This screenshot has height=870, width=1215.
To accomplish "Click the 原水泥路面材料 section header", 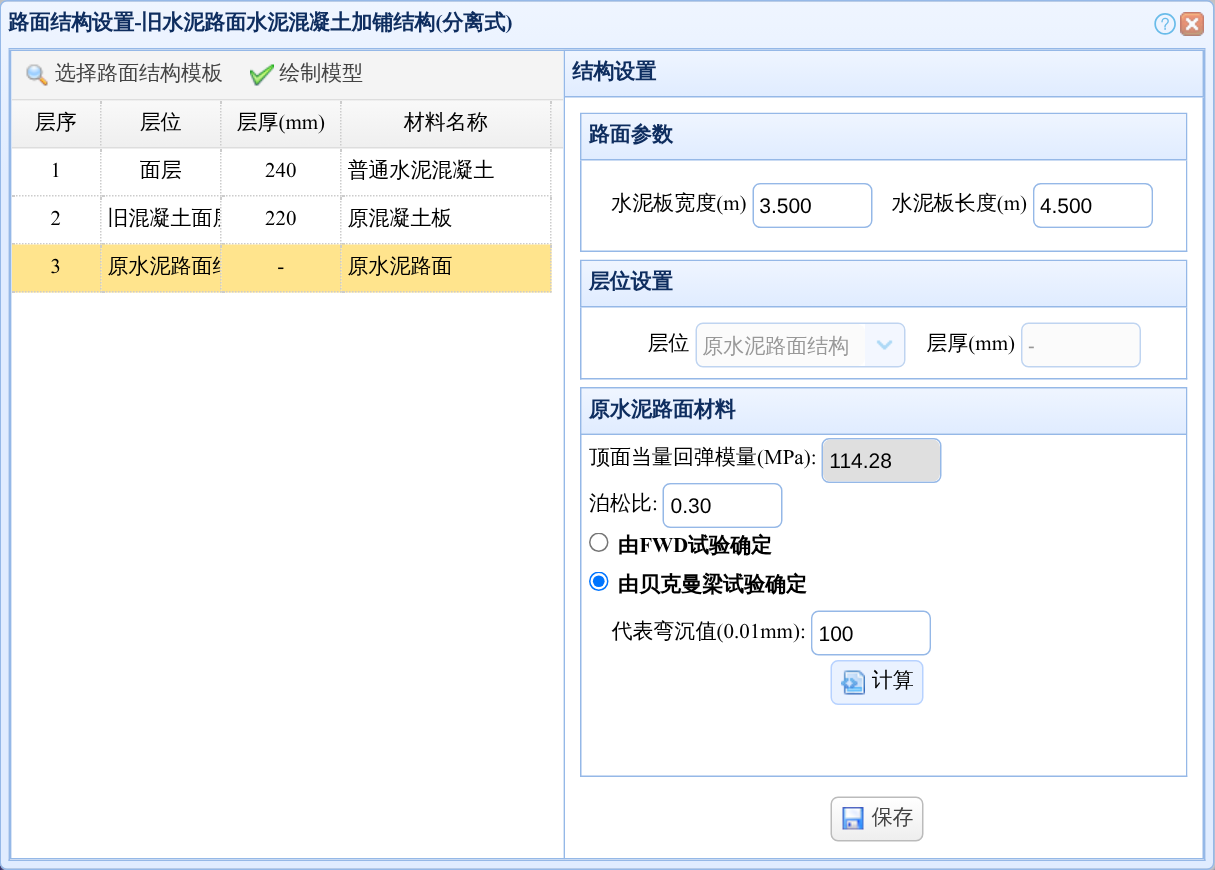I will pos(884,410).
